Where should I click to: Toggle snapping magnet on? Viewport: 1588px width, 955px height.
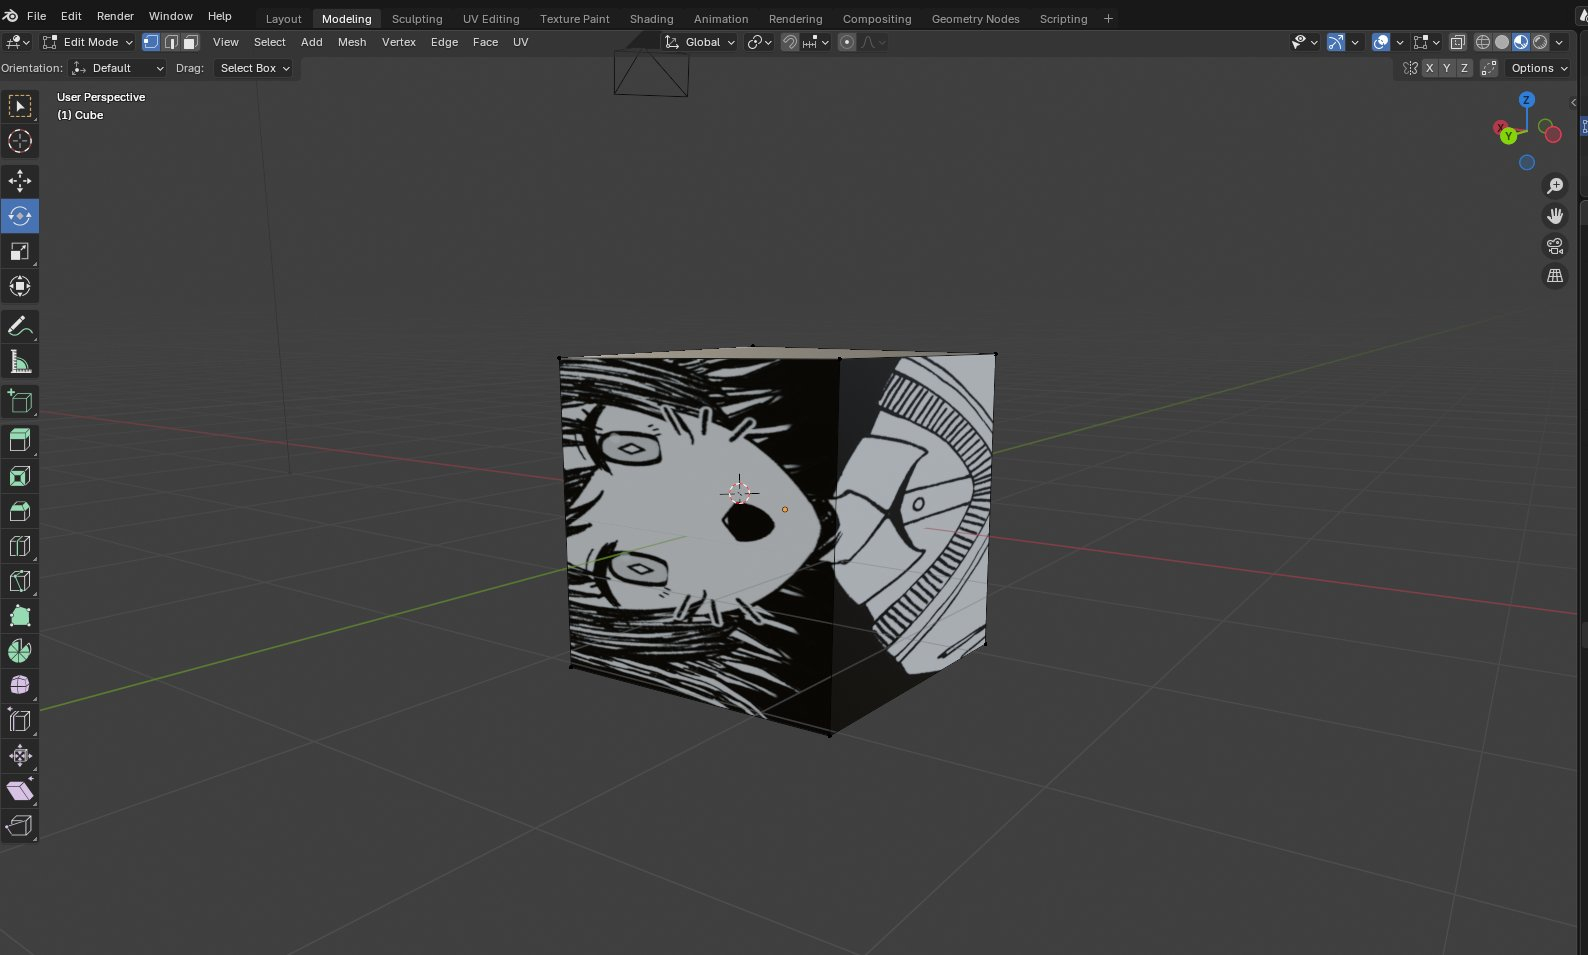(x=790, y=42)
